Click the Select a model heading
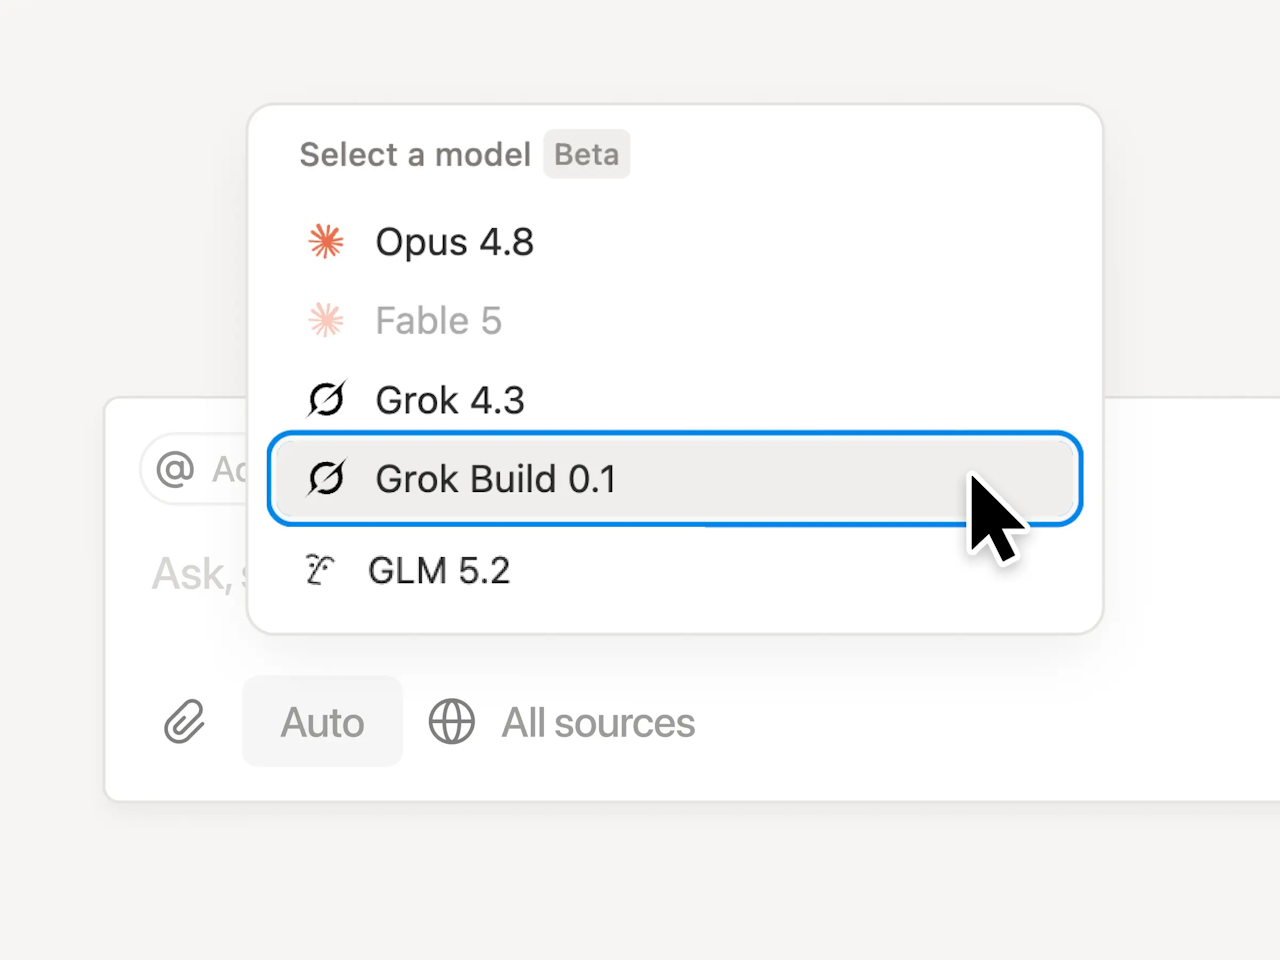Viewport: 1280px width, 960px height. click(x=415, y=154)
